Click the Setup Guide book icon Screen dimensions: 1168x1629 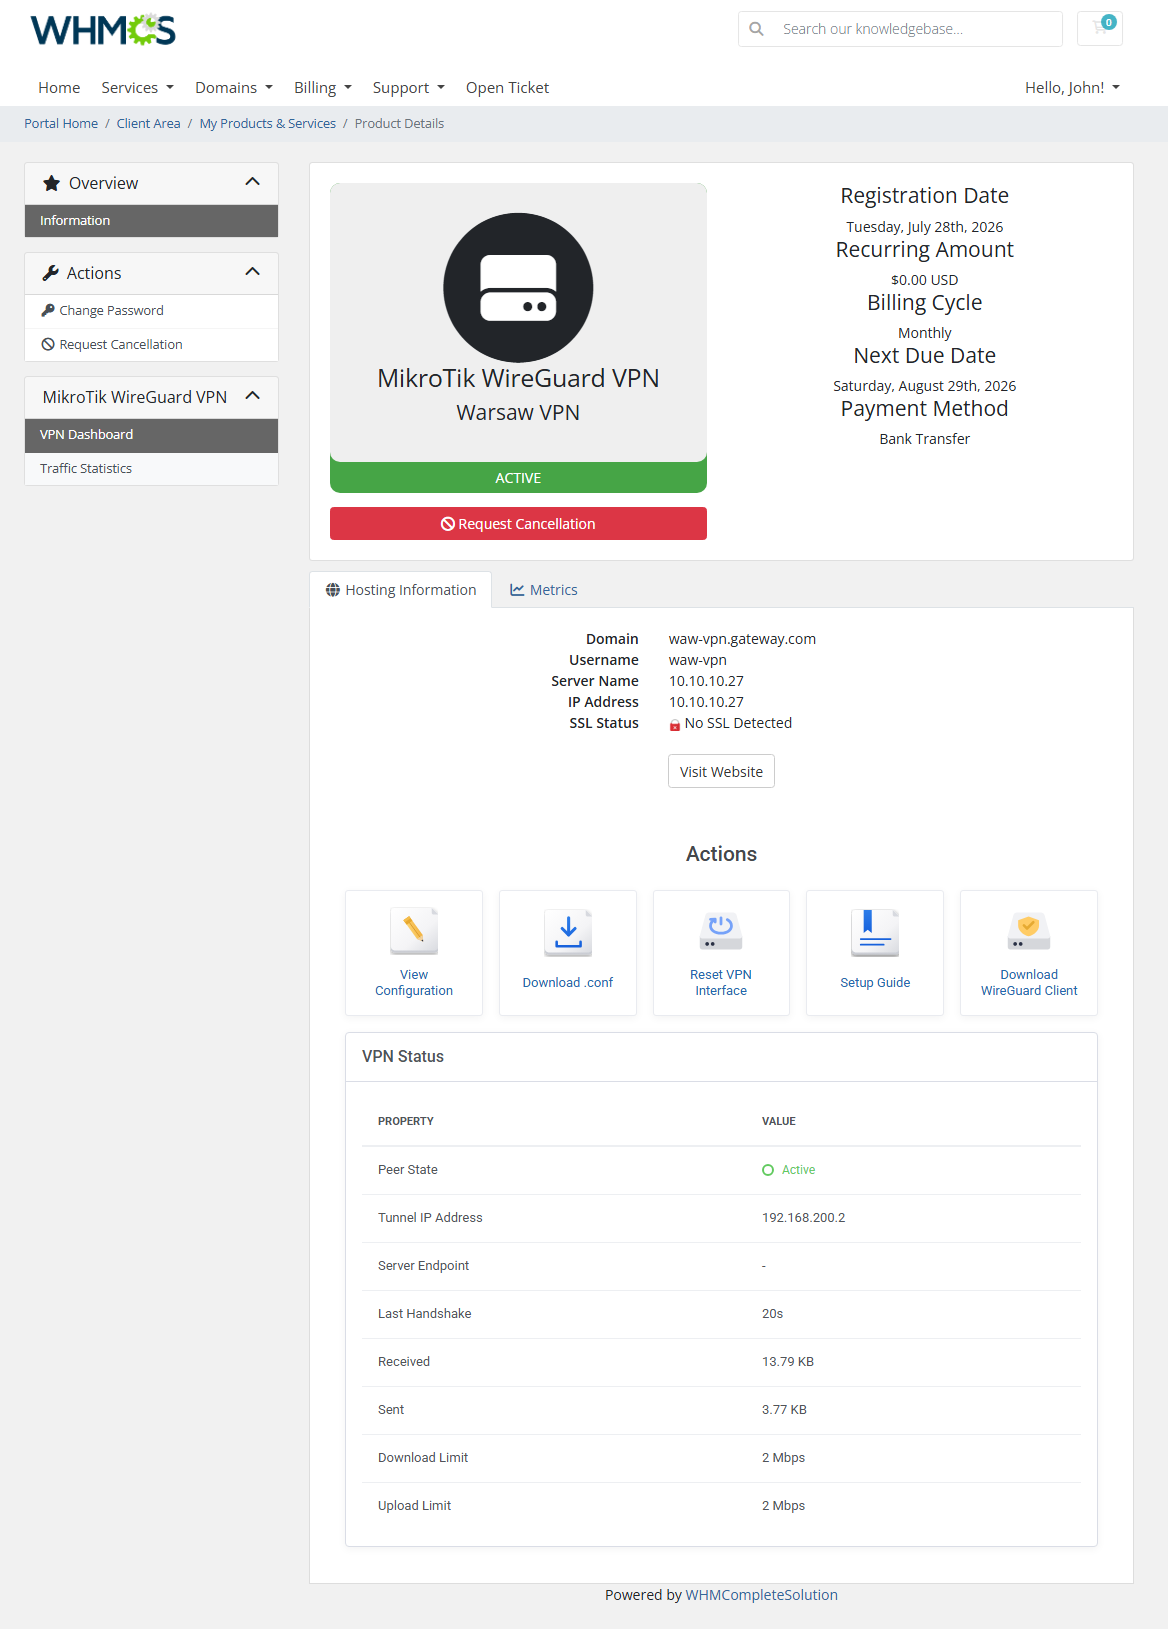click(x=875, y=931)
